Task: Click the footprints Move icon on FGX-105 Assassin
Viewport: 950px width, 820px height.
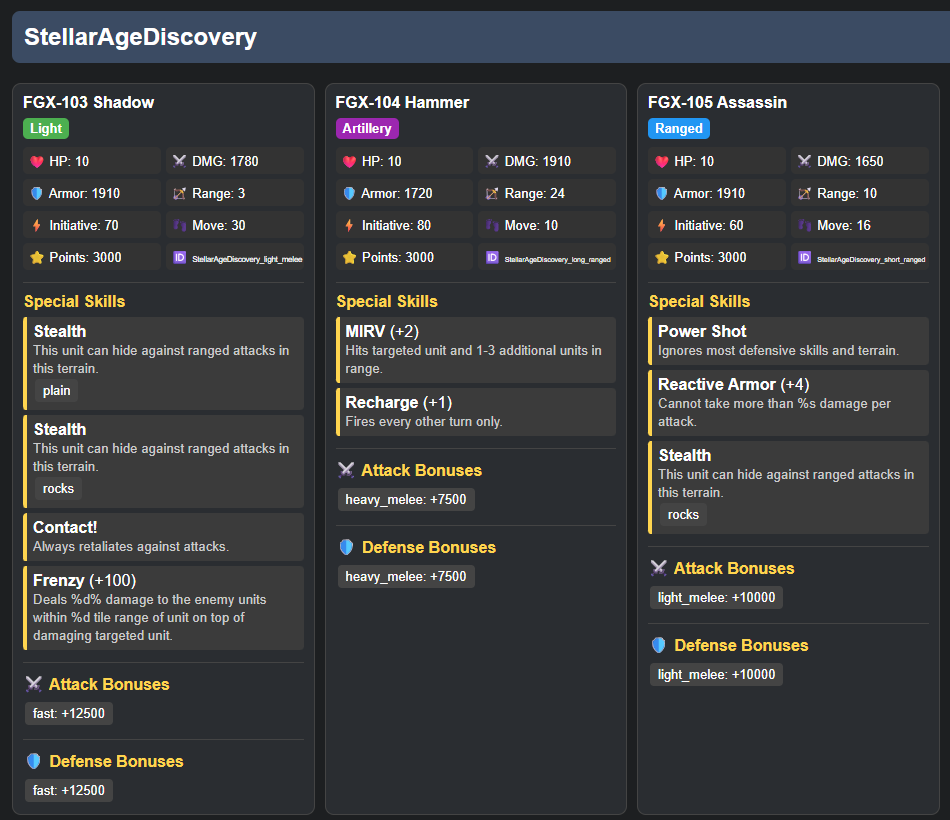Action: pyautogui.click(x=805, y=225)
